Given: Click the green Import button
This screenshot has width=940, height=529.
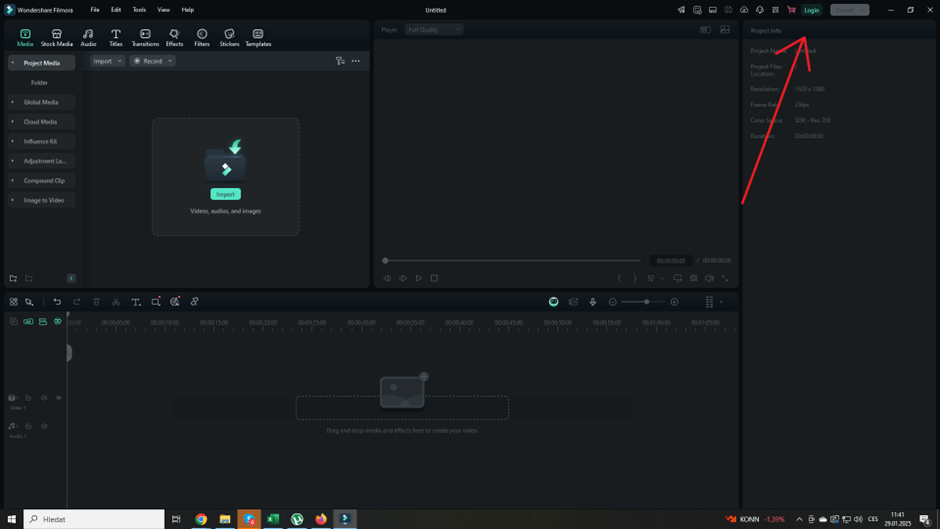Looking at the screenshot, I should pyautogui.click(x=225, y=194).
